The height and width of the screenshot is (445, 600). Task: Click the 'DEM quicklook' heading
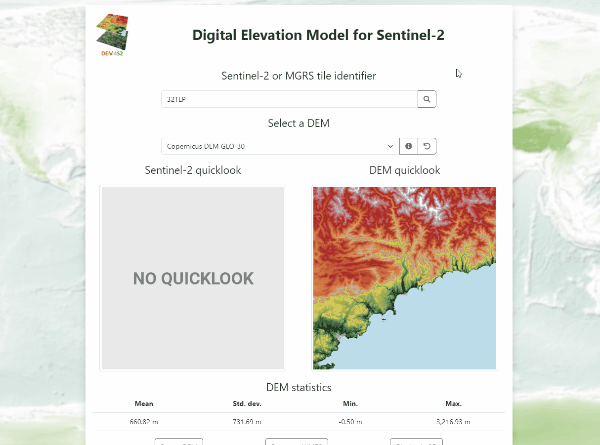pyautogui.click(x=404, y=170)
